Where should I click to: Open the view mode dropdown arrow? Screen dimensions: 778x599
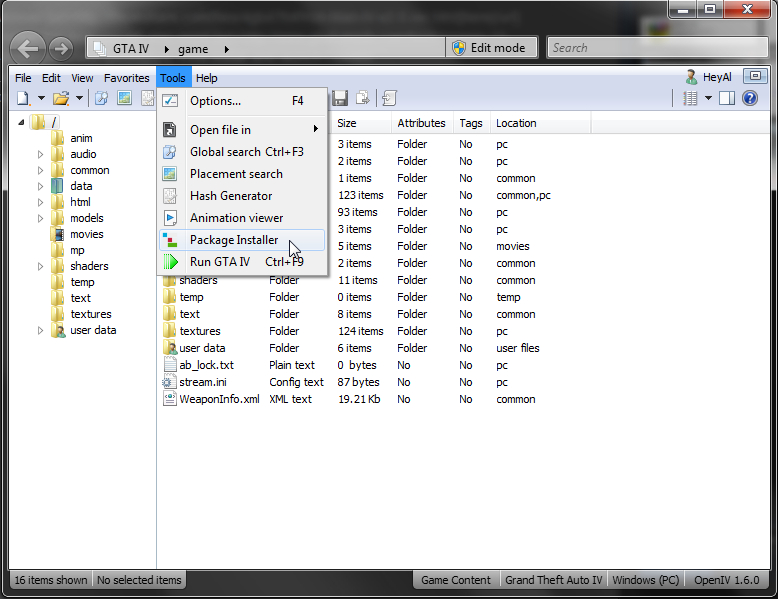tap(708, 98)
